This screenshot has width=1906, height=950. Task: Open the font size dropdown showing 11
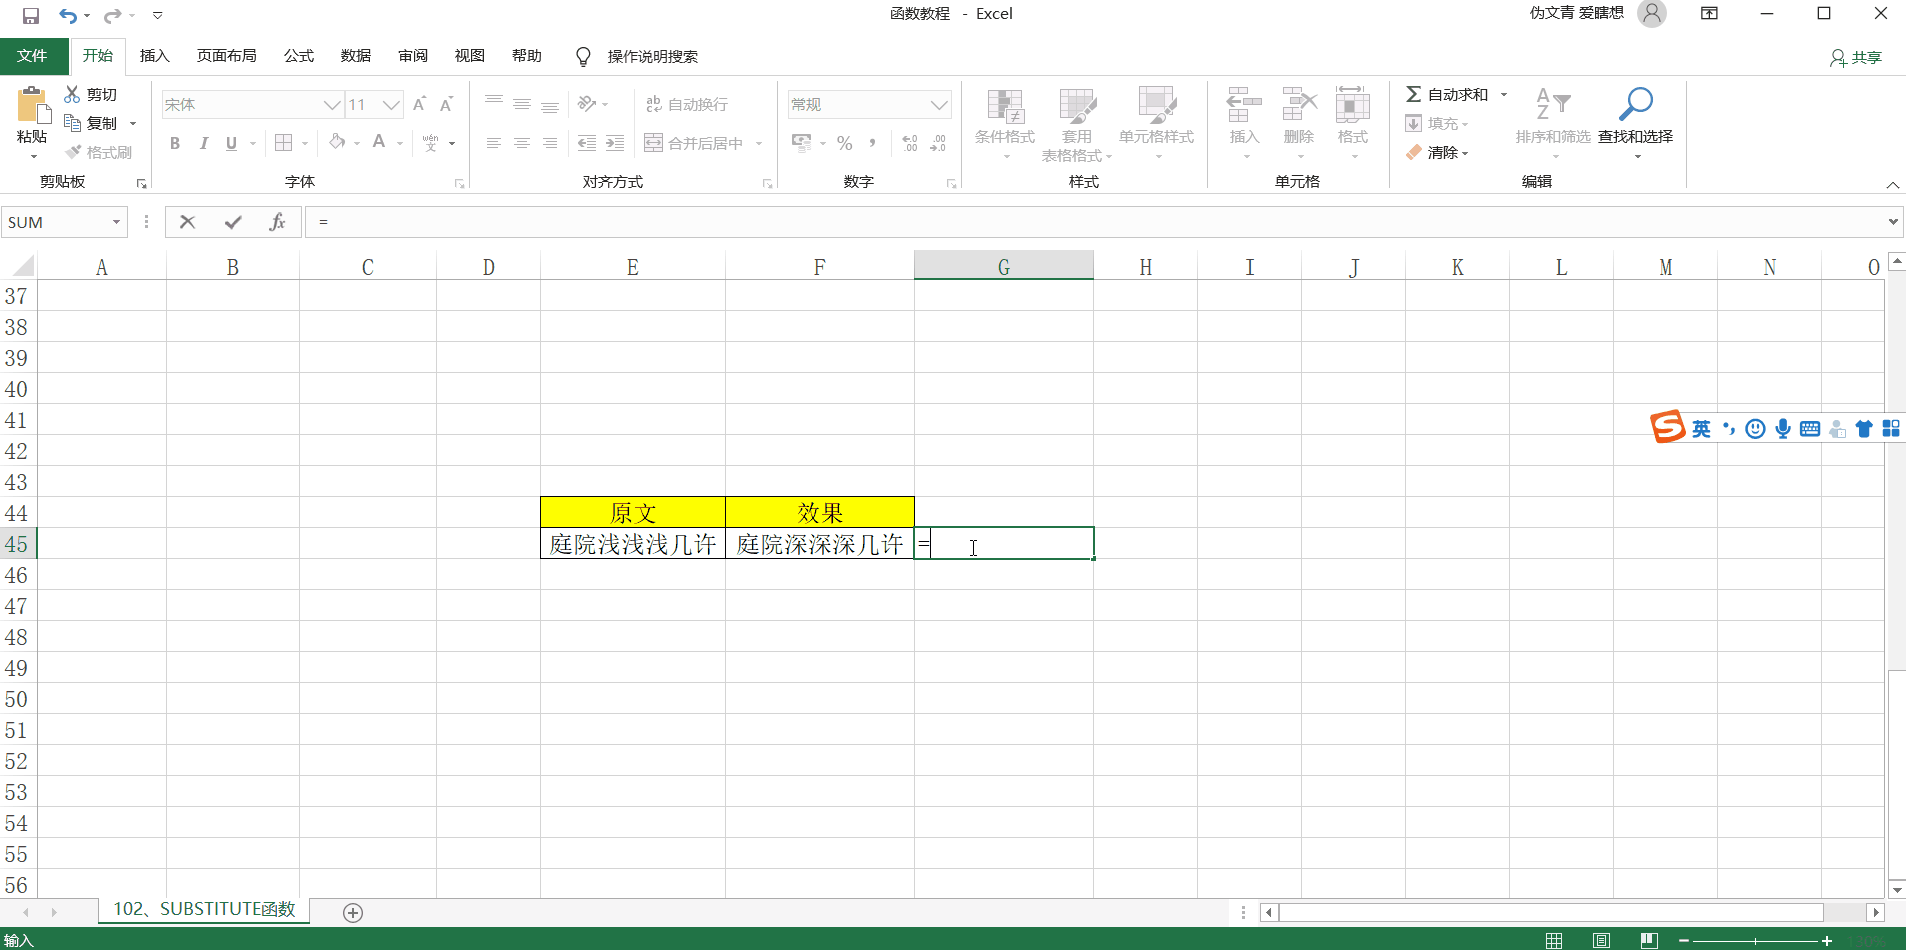[391, 104]
